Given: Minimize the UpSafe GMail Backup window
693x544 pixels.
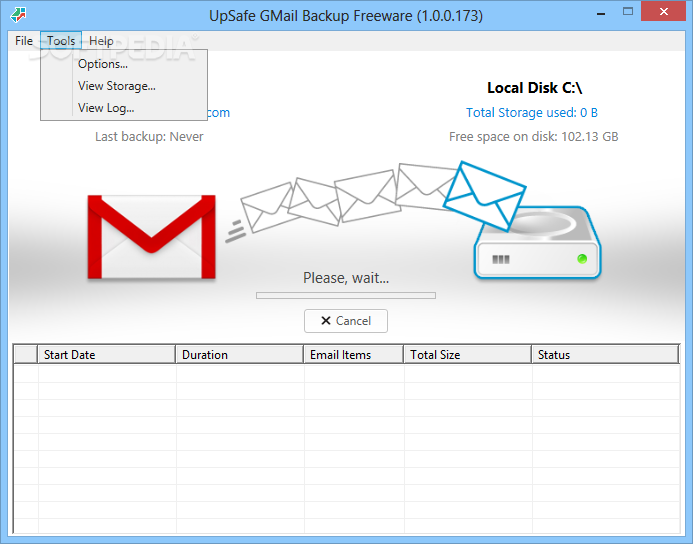Looking at the screenshot, I should (601, 13).
